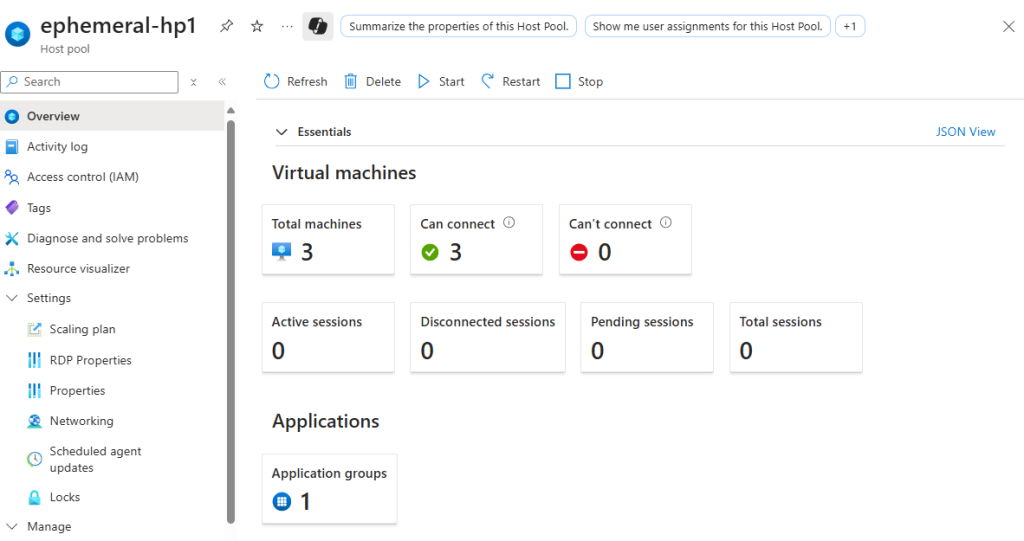Click 'Summarize the properties of this Host Pool'

[458, 26]
